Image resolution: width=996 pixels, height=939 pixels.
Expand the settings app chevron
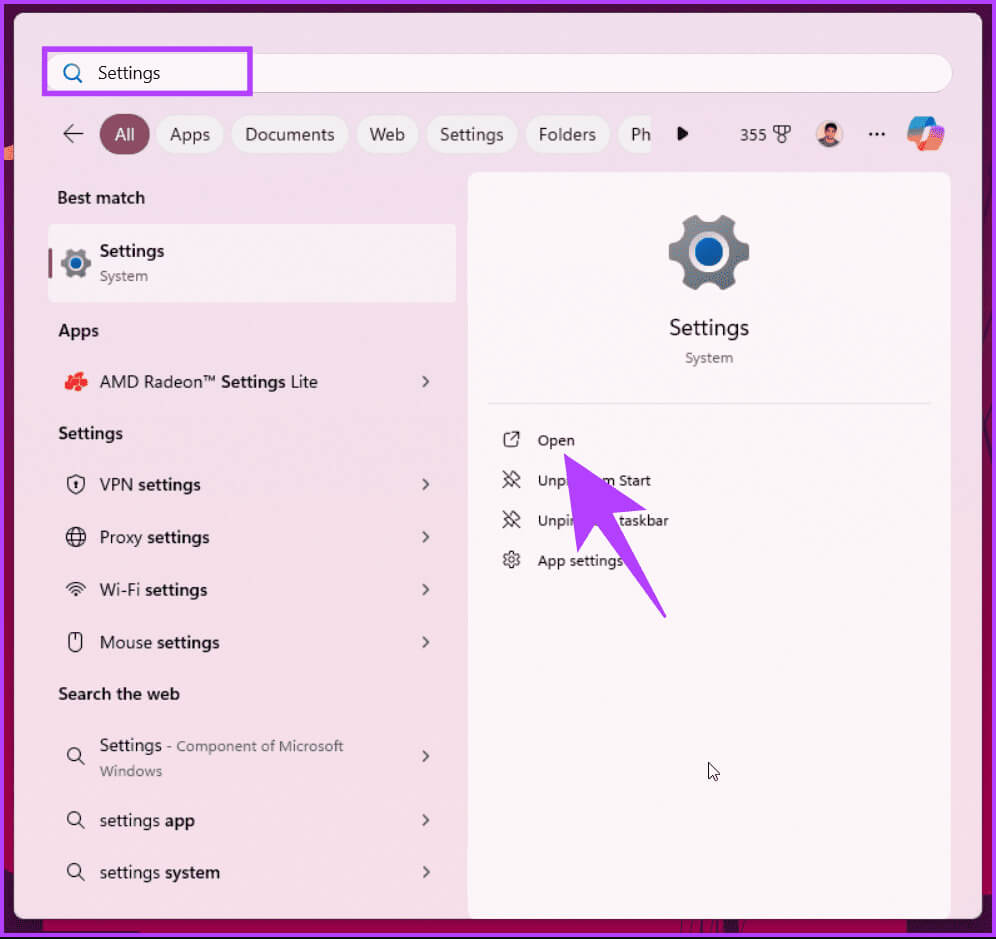tap(426, 821)
